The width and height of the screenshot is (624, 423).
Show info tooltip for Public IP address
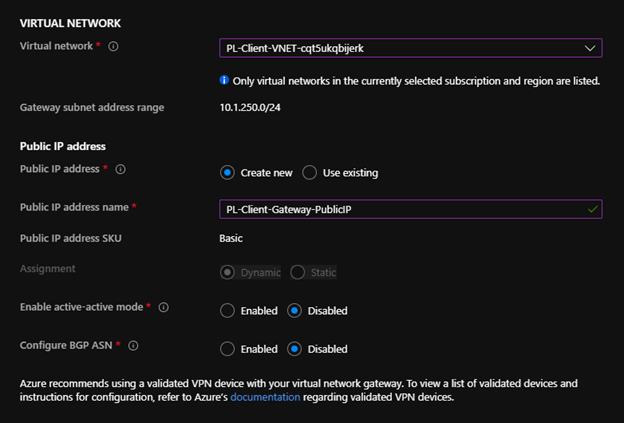click(x=121, y=170)
